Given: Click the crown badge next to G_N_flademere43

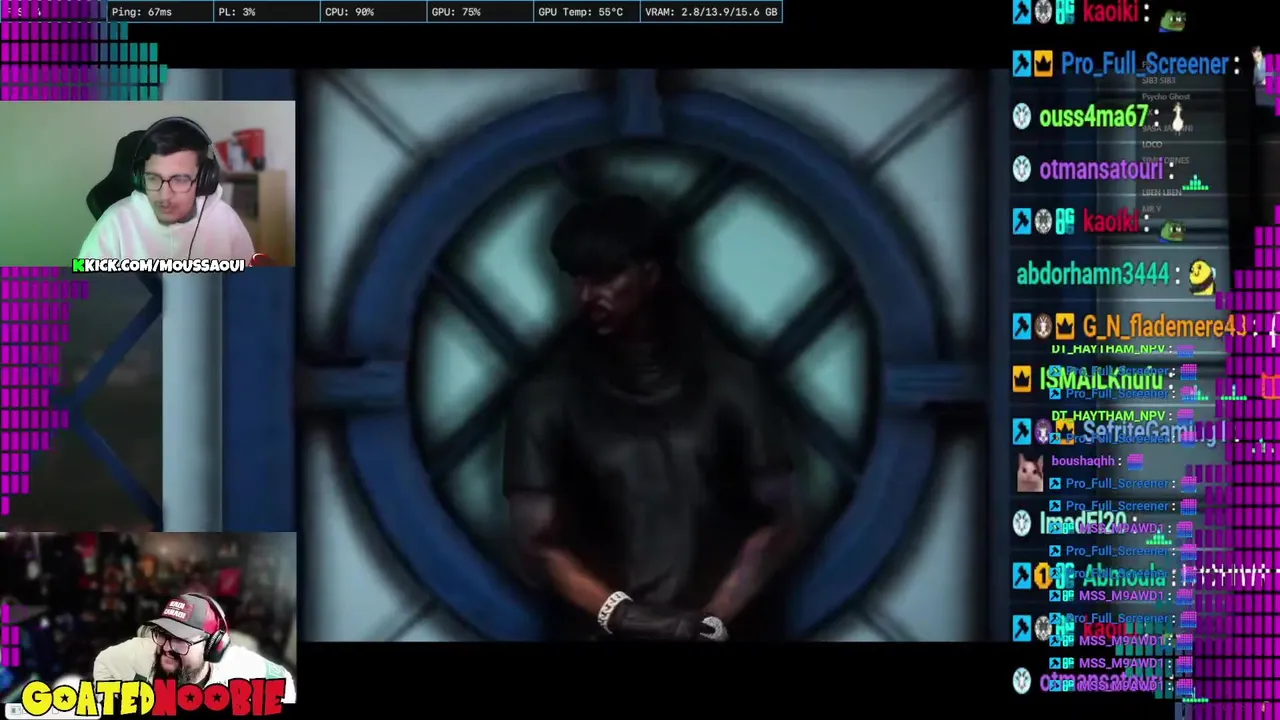Looking at the screenshot, I should point(1065,326).
